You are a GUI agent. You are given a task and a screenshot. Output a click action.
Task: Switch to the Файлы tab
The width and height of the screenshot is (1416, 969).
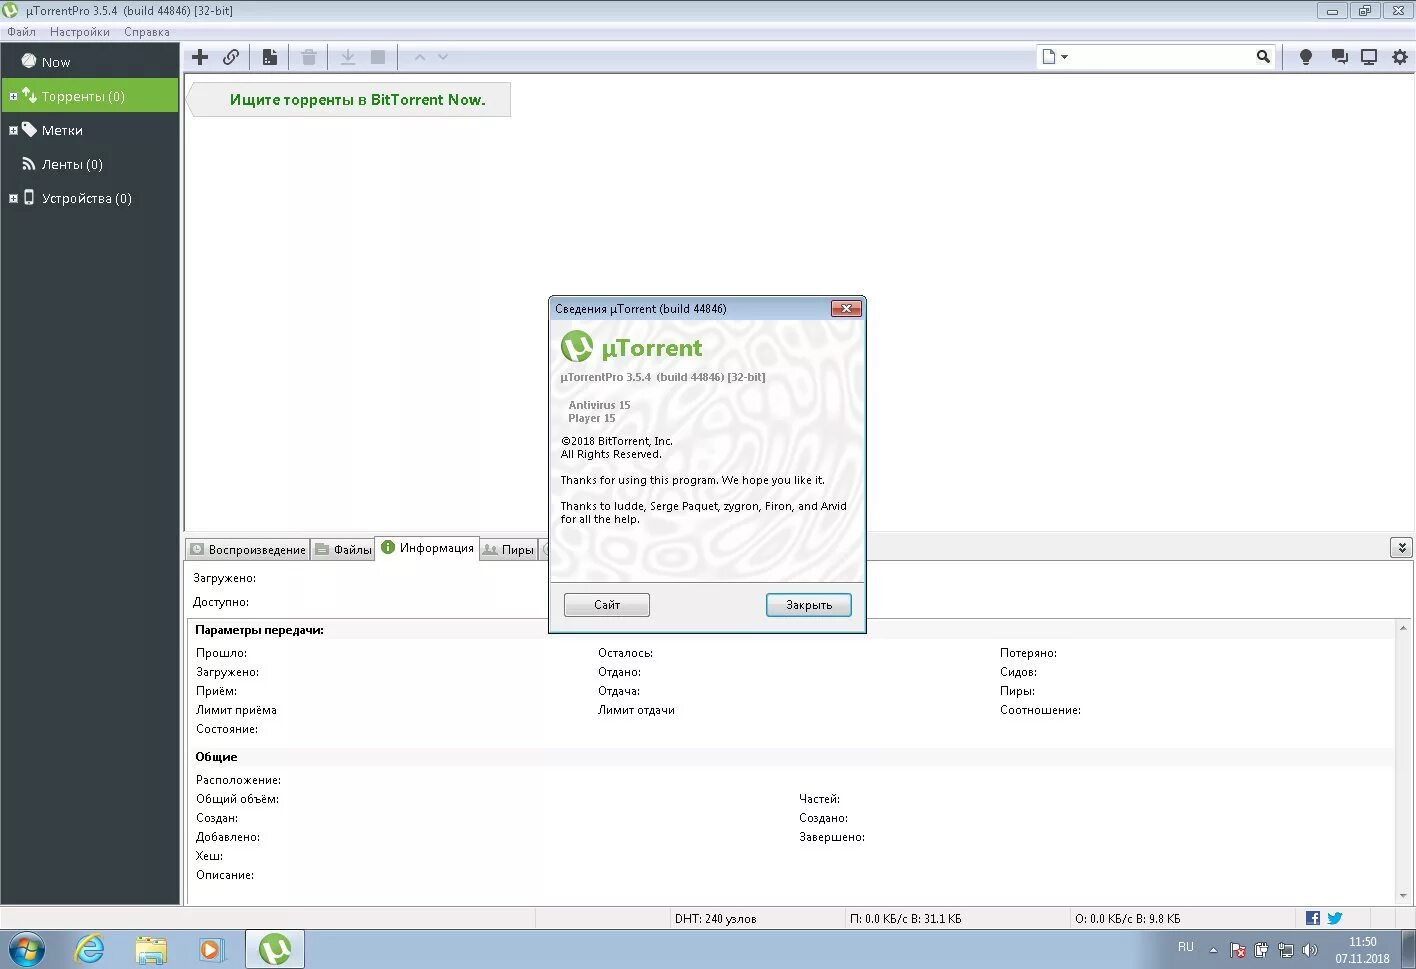click(343, 549)
